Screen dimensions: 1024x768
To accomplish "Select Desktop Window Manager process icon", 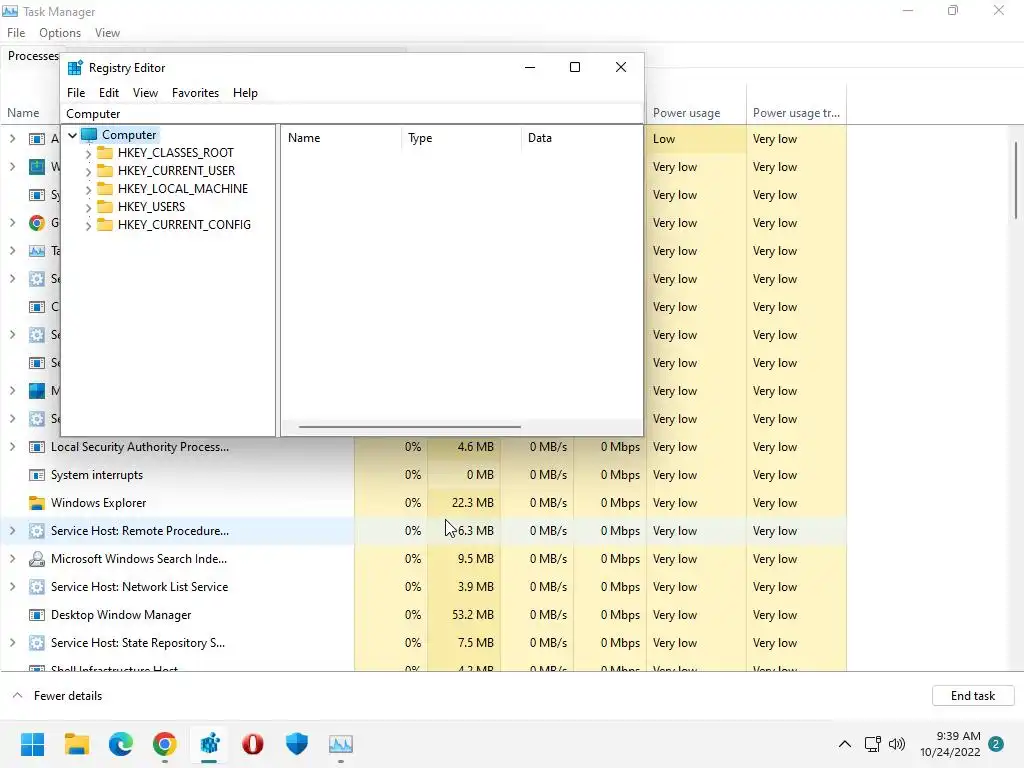I will point(37,615).
